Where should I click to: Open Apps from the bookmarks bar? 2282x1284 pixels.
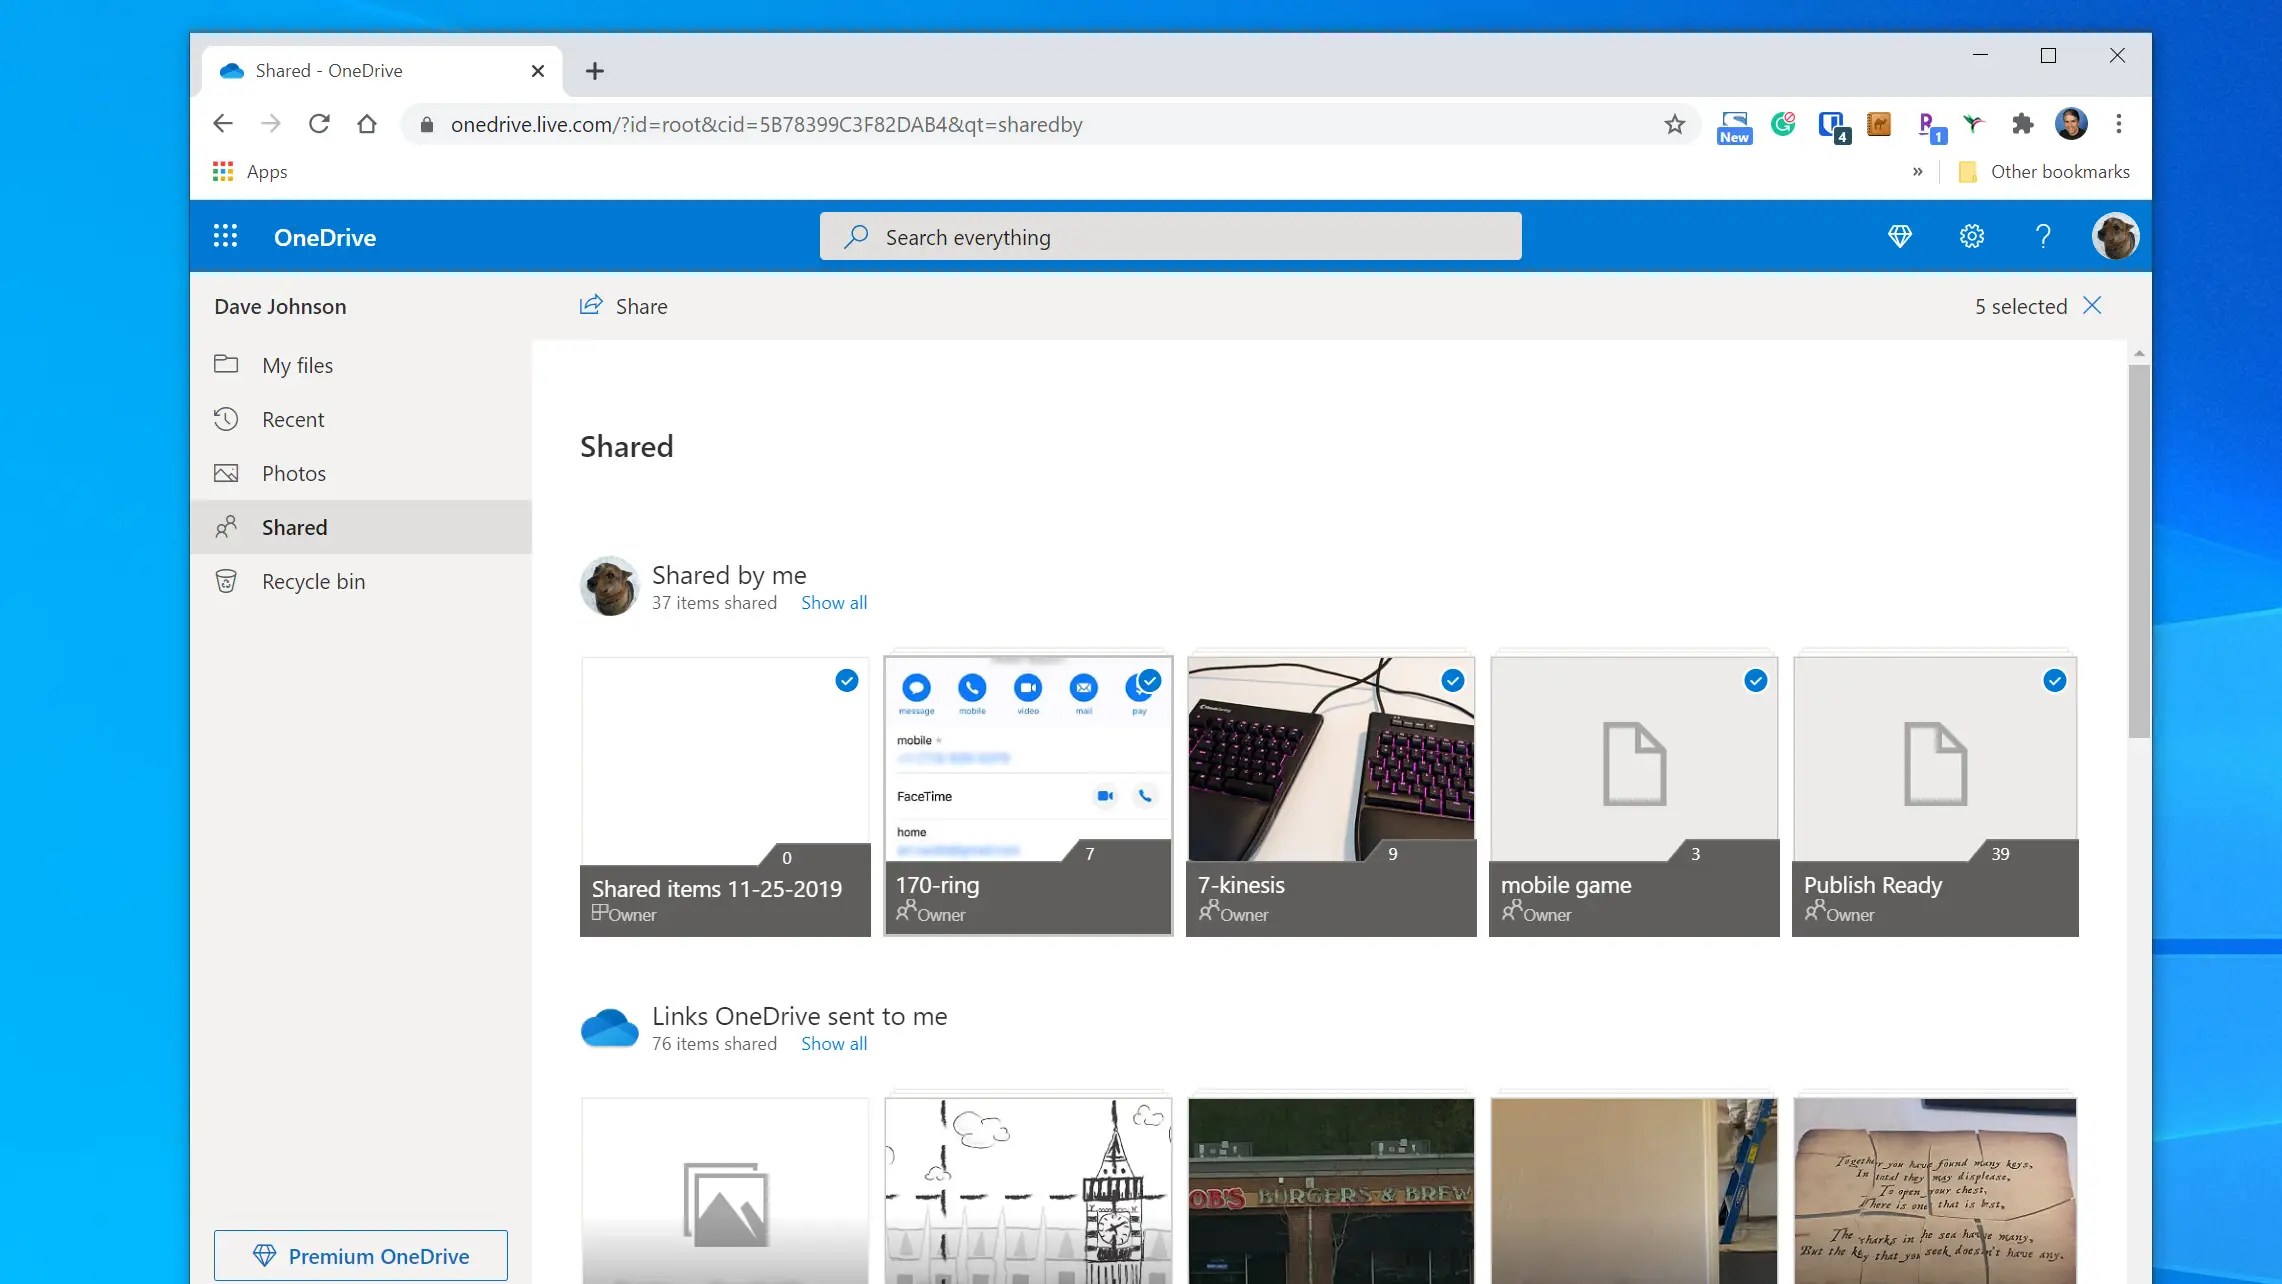pyautogui.click(x=249, y=171)
